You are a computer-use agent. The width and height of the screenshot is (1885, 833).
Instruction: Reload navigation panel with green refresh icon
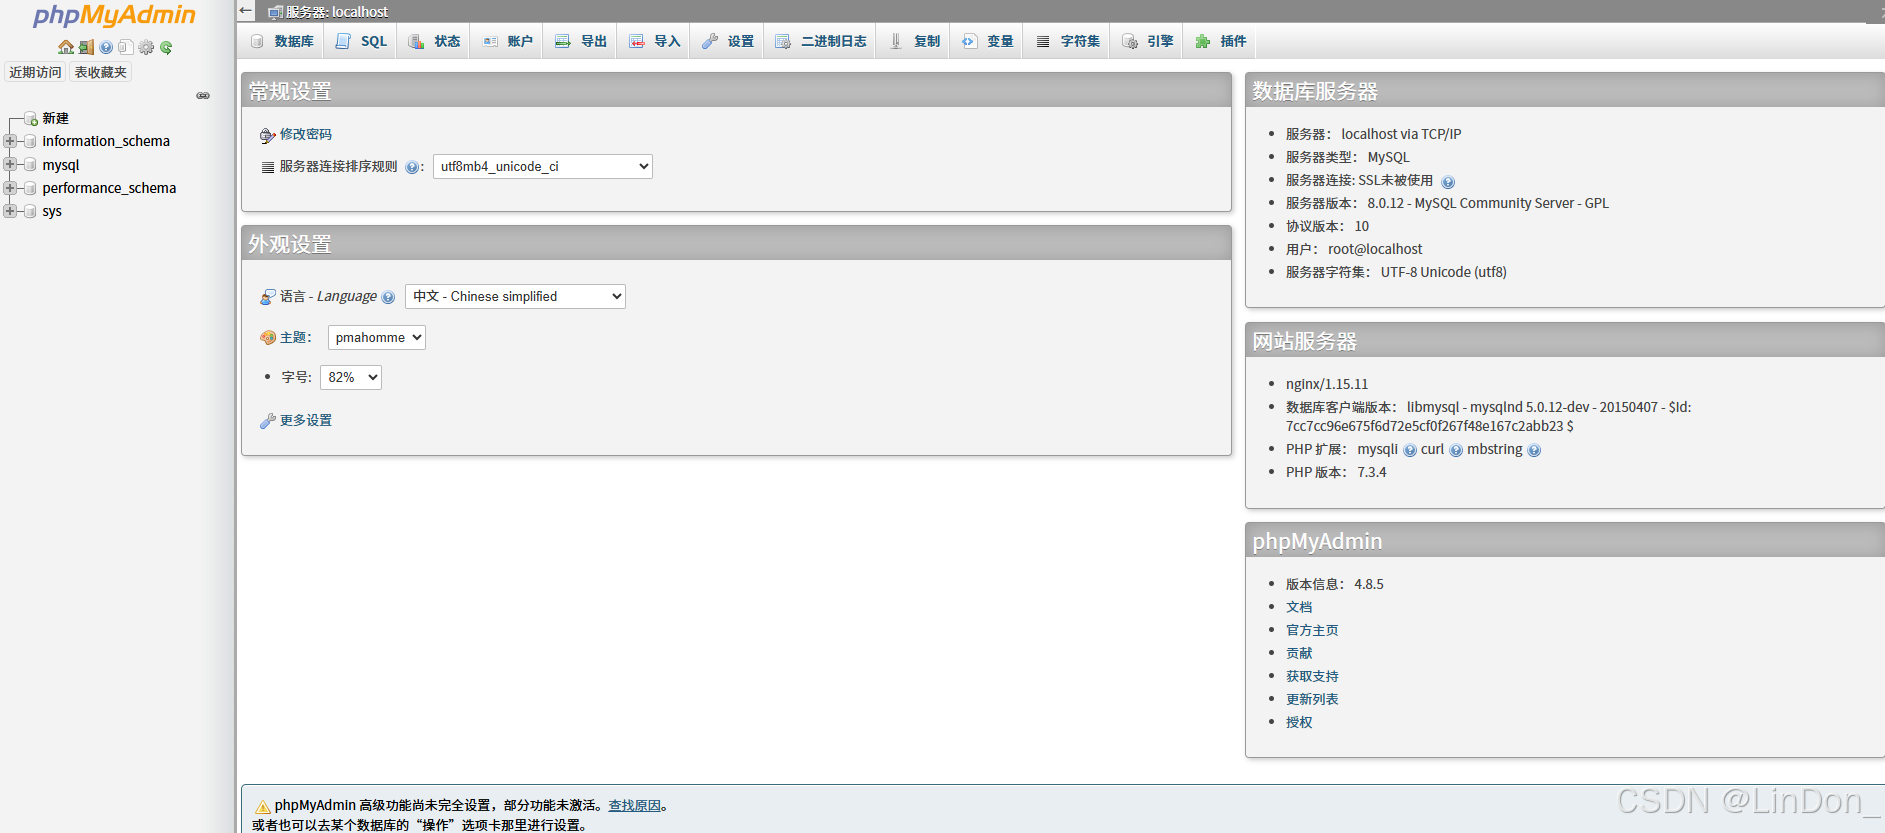(x=166, y=47)
